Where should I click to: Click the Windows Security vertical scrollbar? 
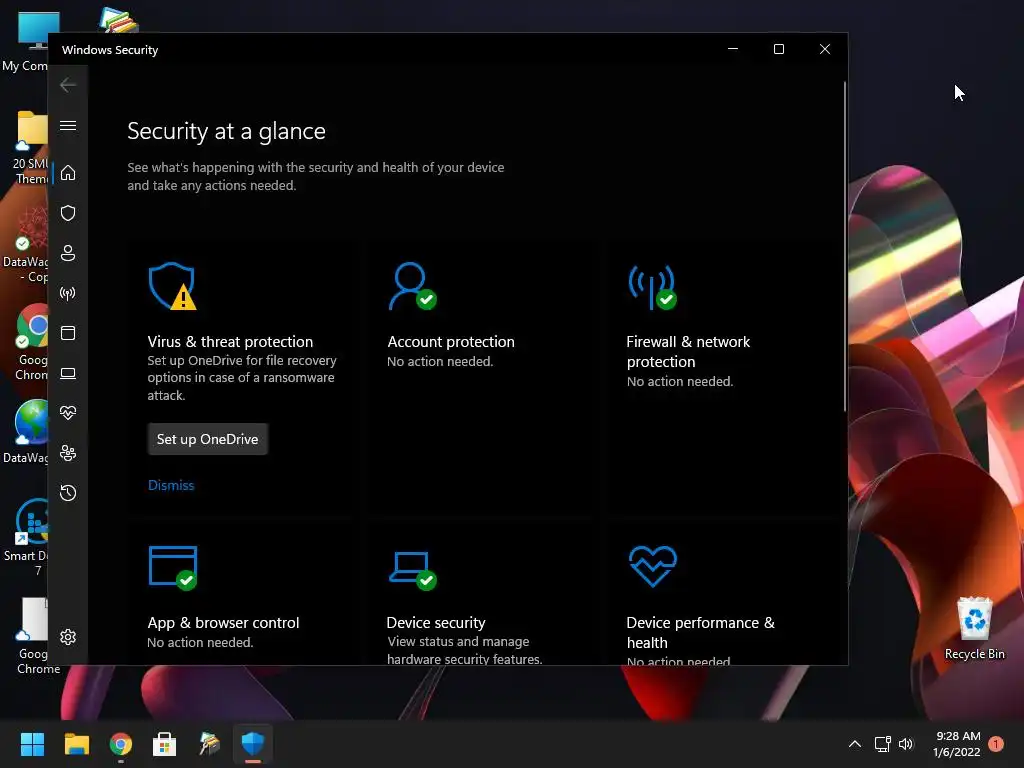pyautogui.click(x=845, y=247)
